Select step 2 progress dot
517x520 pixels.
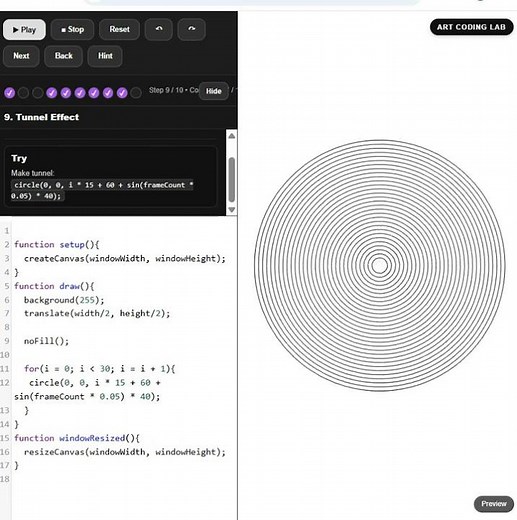pyautogui.click(x=24, y=93)
